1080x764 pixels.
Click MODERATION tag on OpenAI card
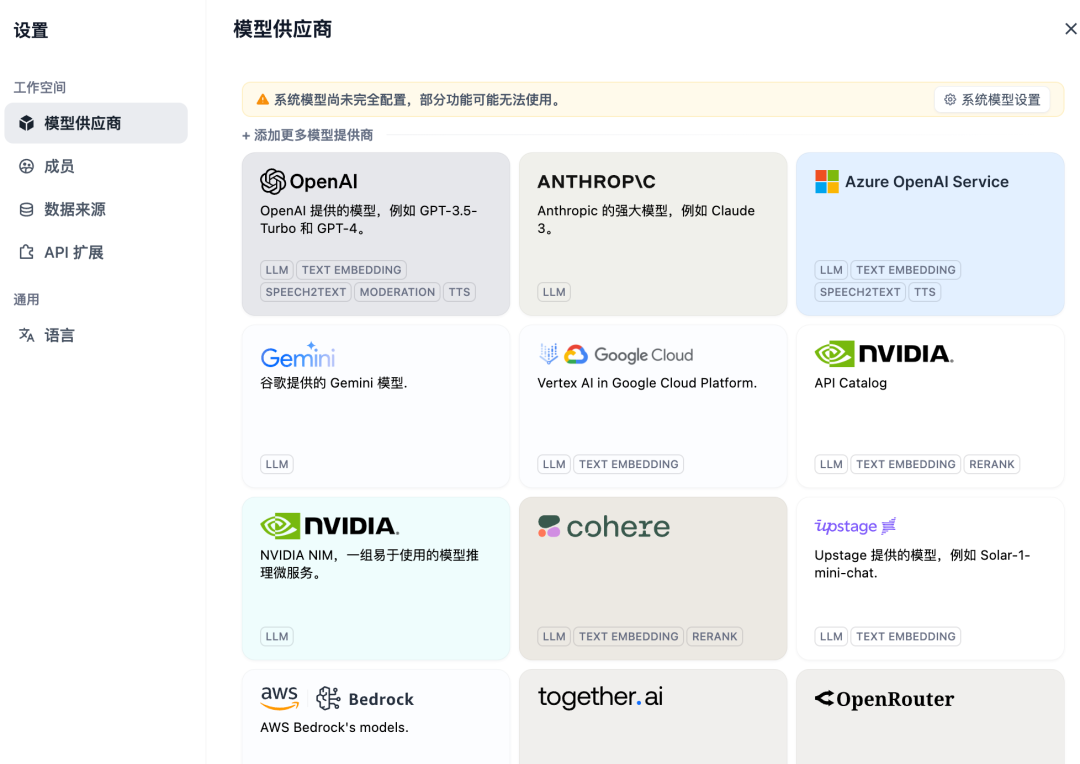click(397, 292)
